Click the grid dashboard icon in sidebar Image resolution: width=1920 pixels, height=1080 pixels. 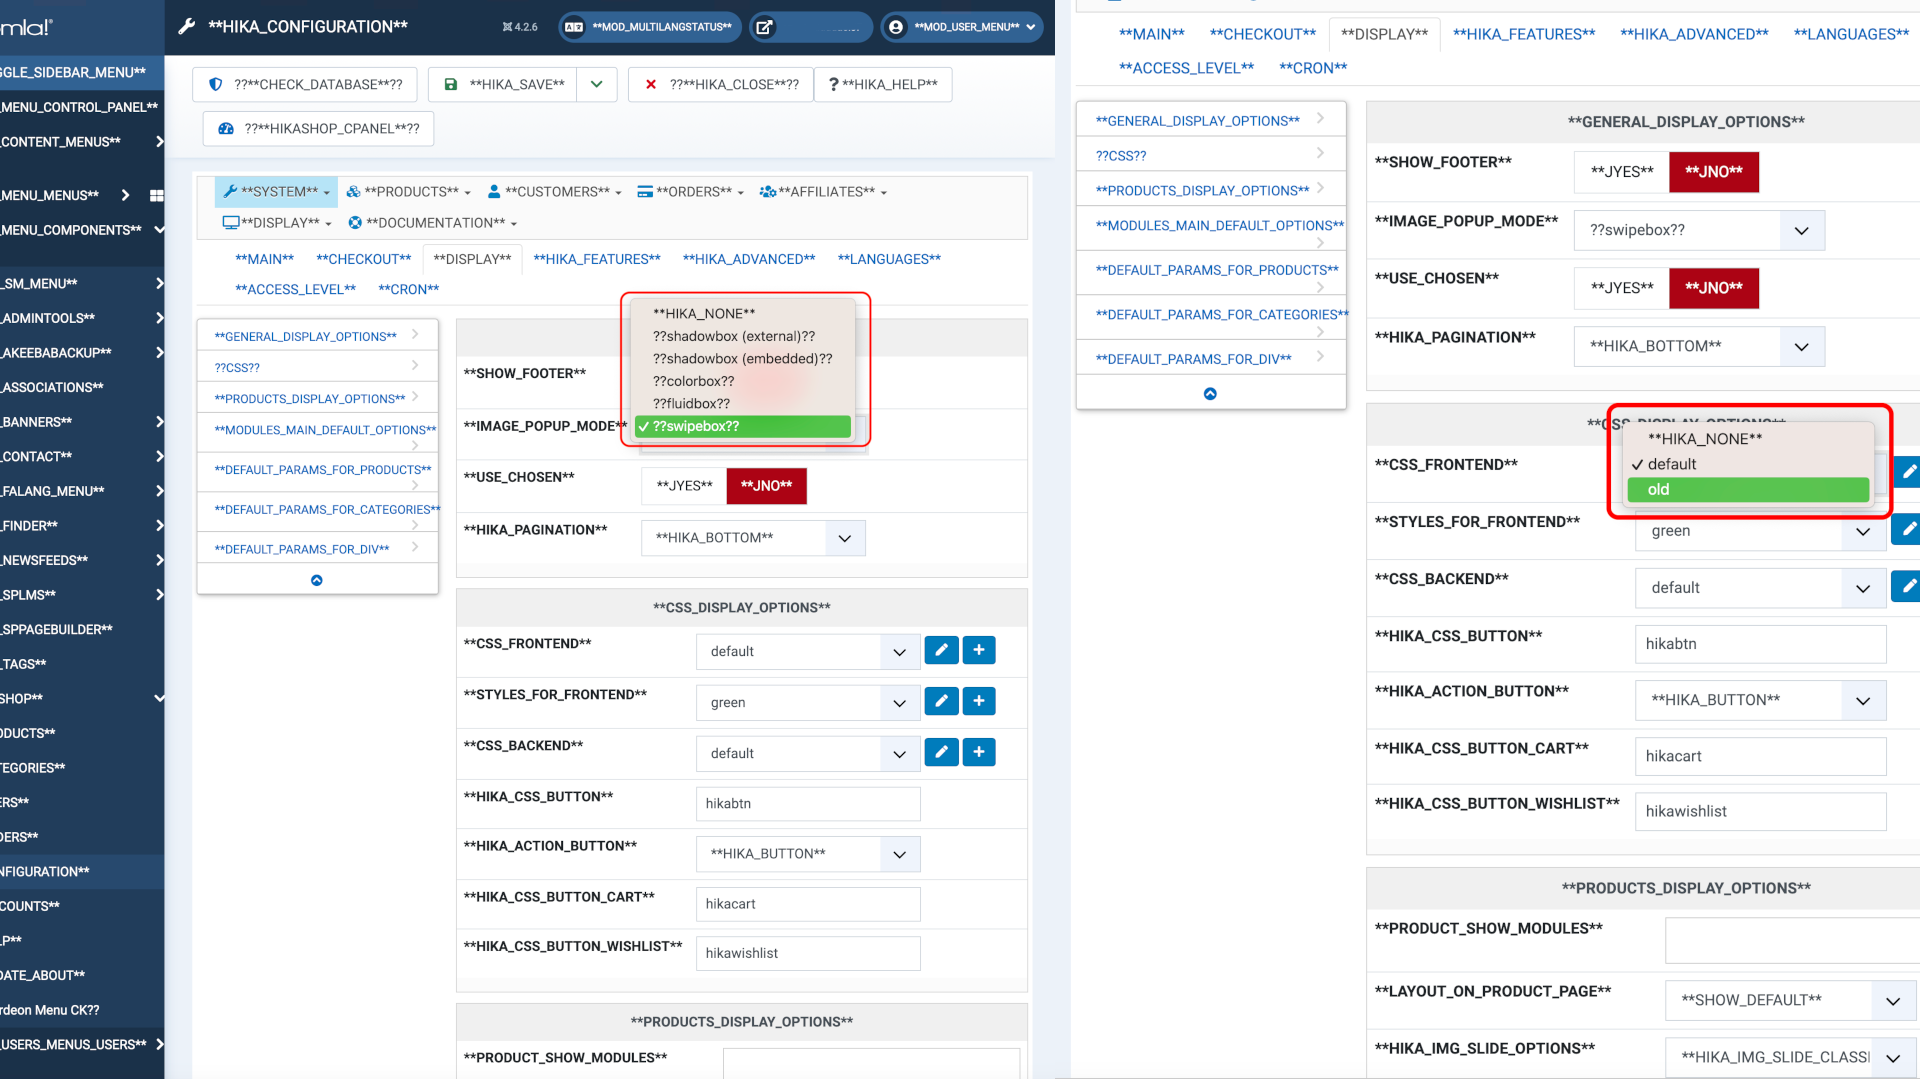pos(156,195)
